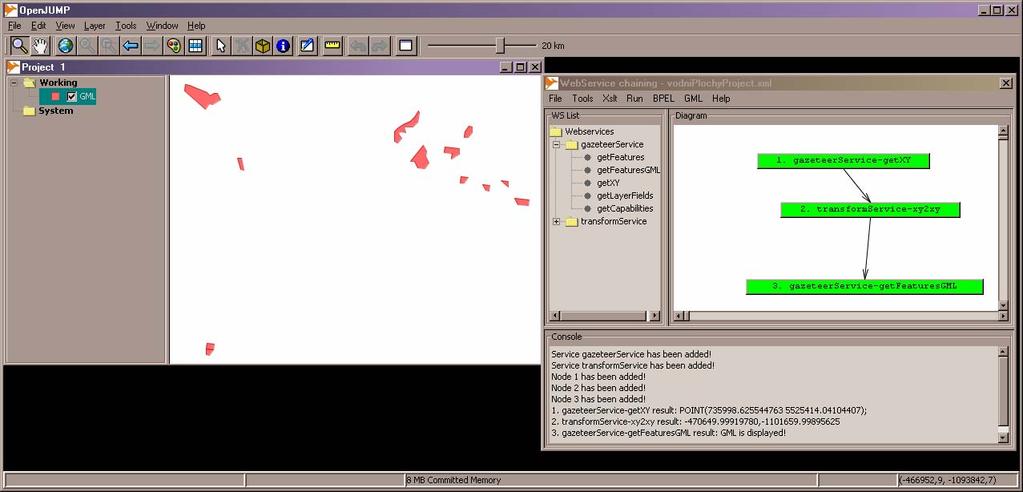Open the Editing Toolbox icon

(307, 46)
